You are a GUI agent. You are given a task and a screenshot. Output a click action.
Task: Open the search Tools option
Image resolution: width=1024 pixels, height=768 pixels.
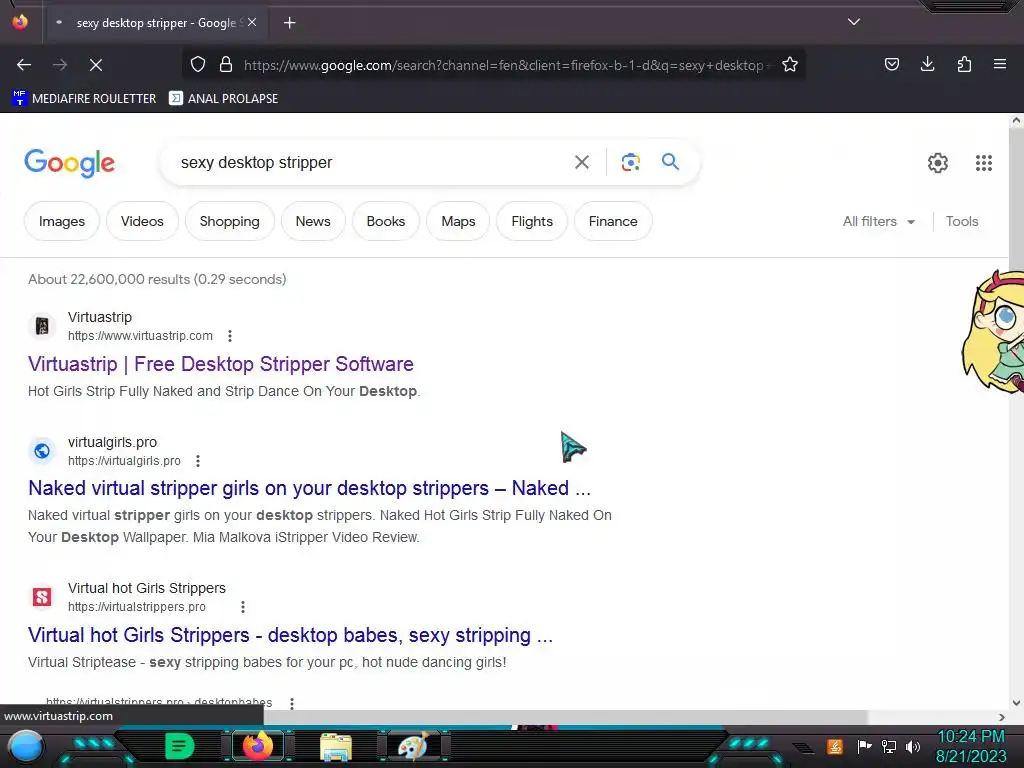click(961, 221)
